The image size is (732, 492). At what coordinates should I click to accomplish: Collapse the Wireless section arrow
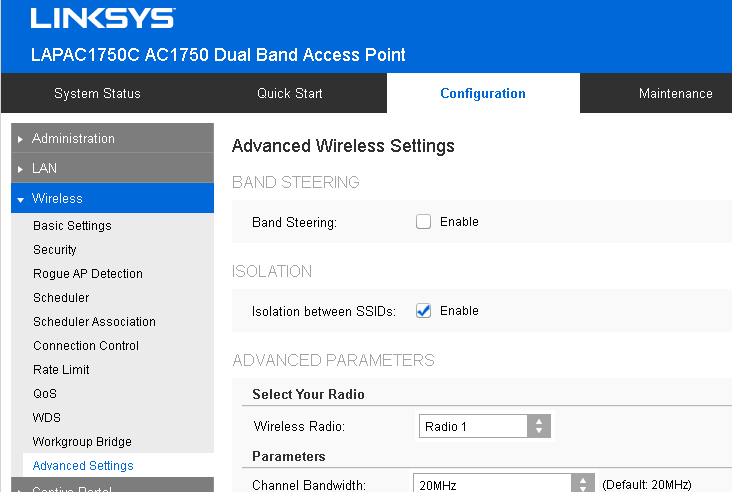click(x=20, y=199)
